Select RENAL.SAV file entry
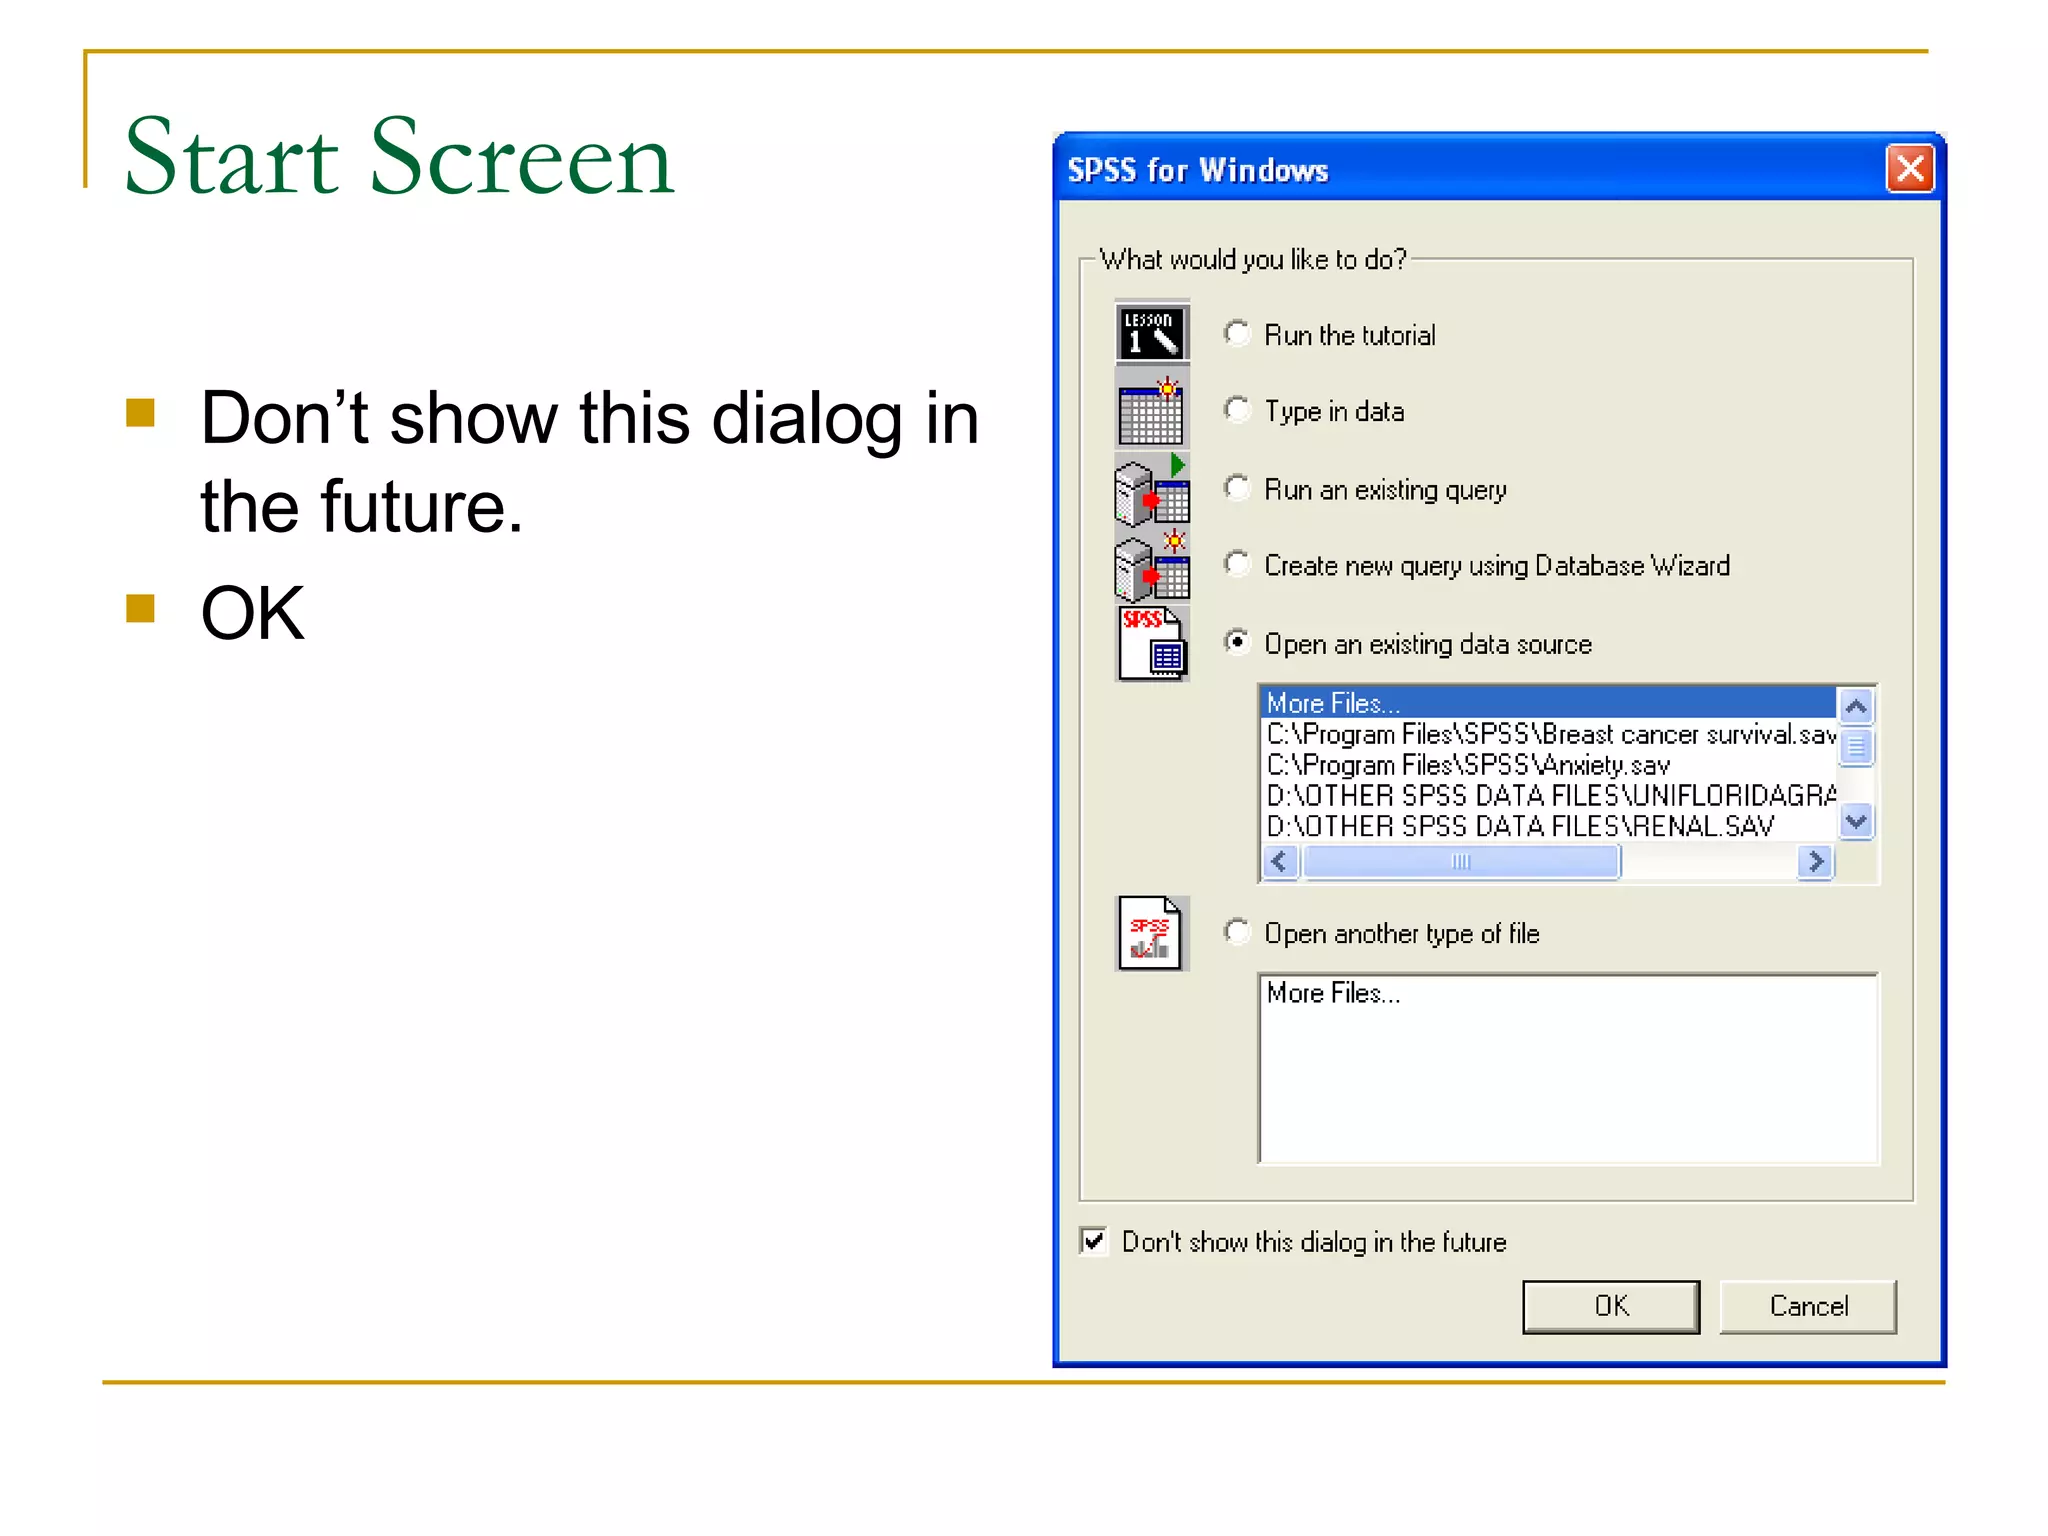This screenshot has width=2048, height=1536. [1548, 826]
